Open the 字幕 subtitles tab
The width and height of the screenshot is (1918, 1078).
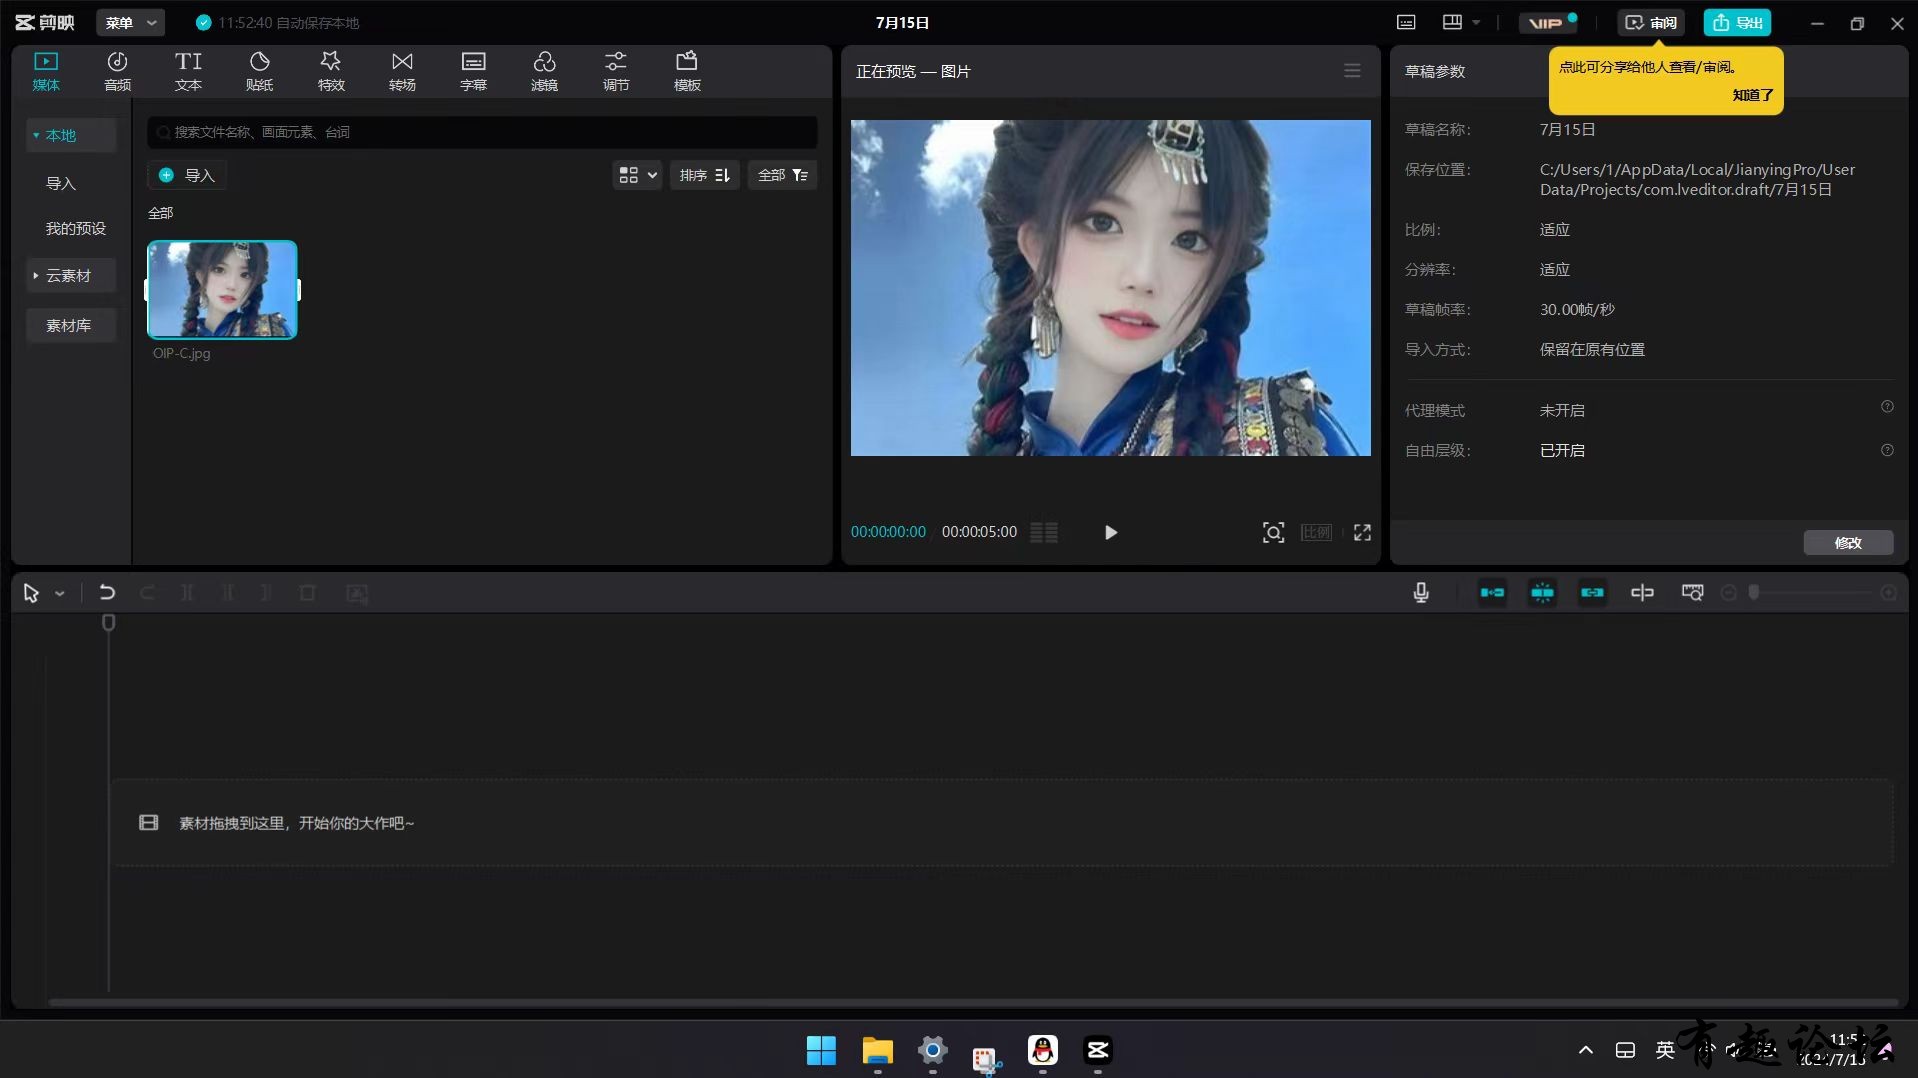[473, 72]
